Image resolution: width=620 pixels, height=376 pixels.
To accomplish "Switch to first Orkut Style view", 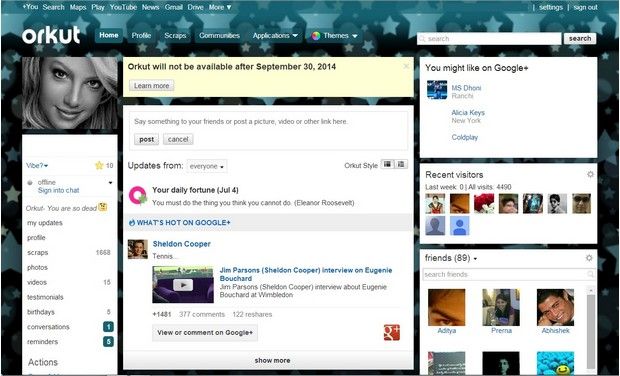I will point(387,164).
